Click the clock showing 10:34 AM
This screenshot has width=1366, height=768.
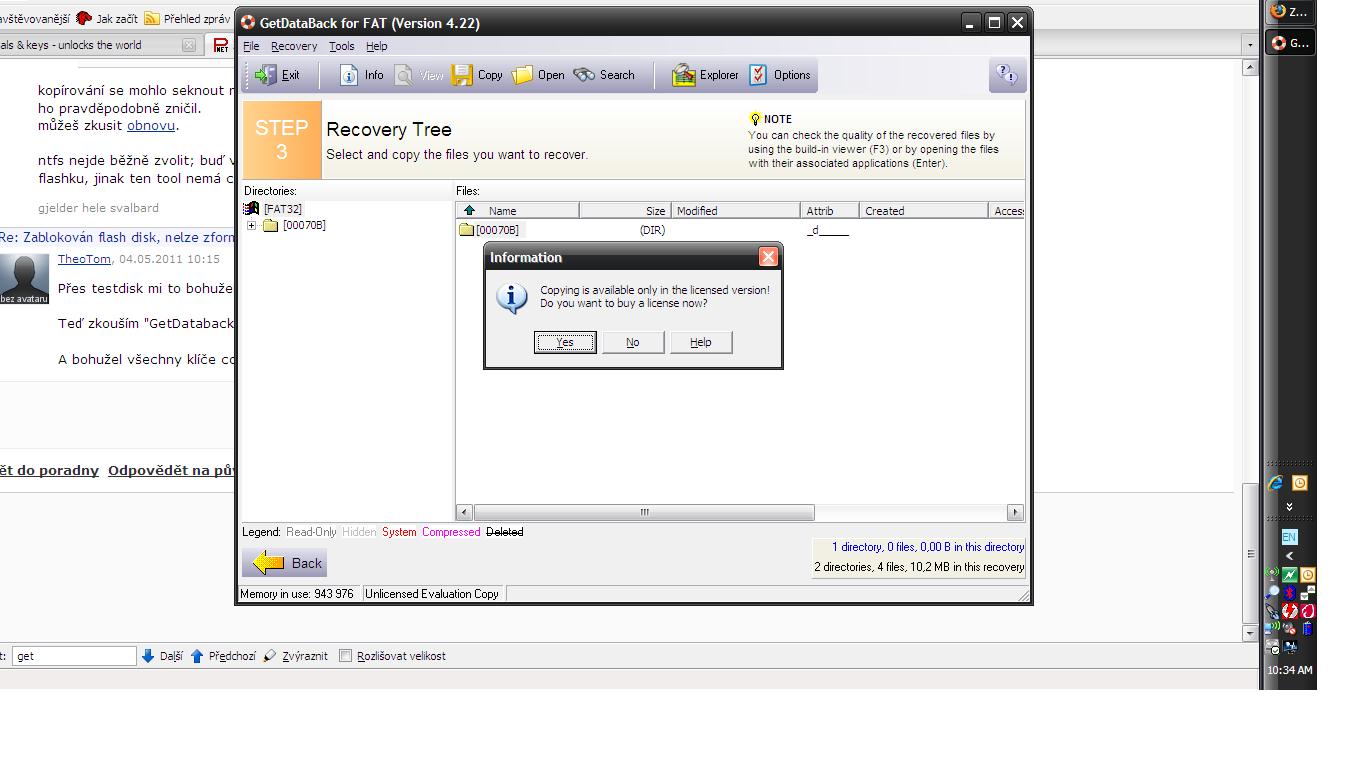1290,670
